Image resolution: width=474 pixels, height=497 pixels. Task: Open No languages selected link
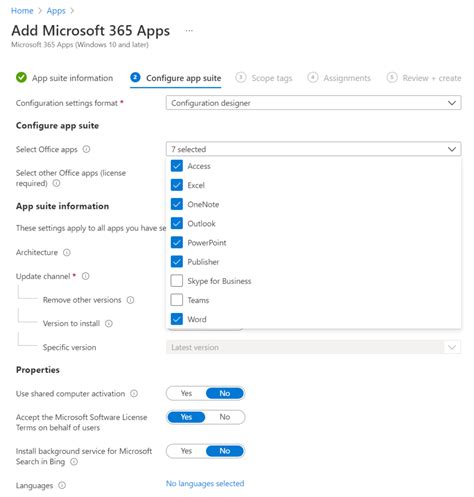coord(205,484)
